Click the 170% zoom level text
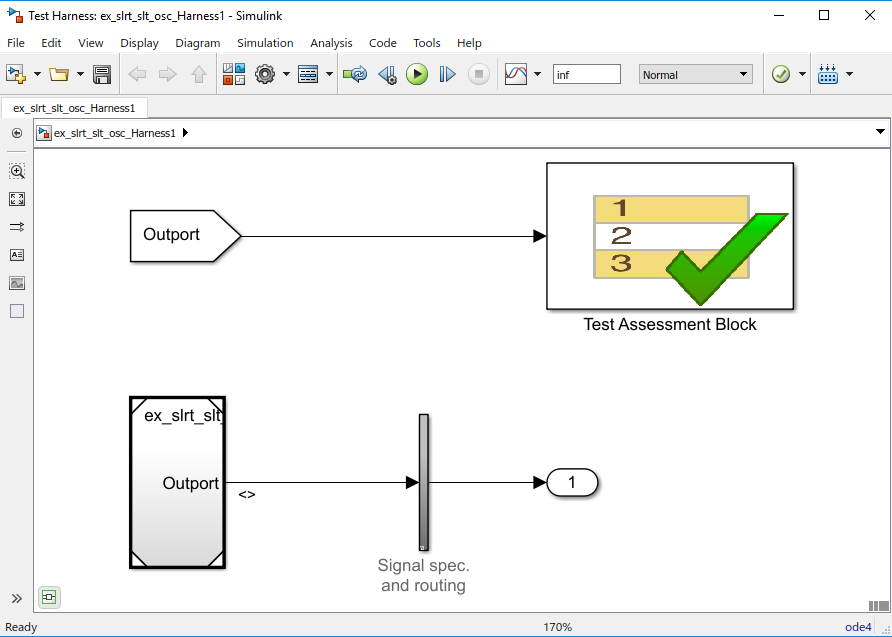Image resolution: width=892 pixels, height=637 pixels. [558, 627]
